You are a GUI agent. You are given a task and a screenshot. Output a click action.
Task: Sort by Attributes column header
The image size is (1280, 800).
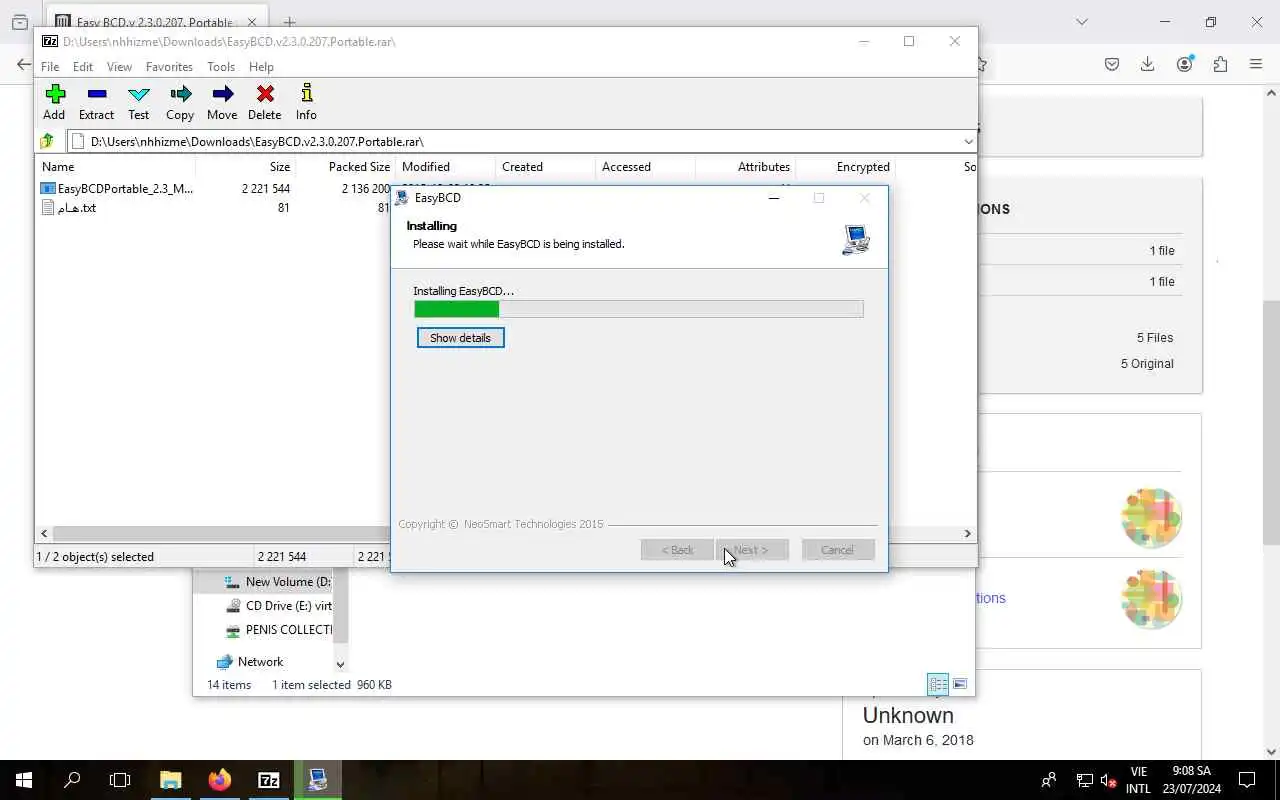(745, 167)
